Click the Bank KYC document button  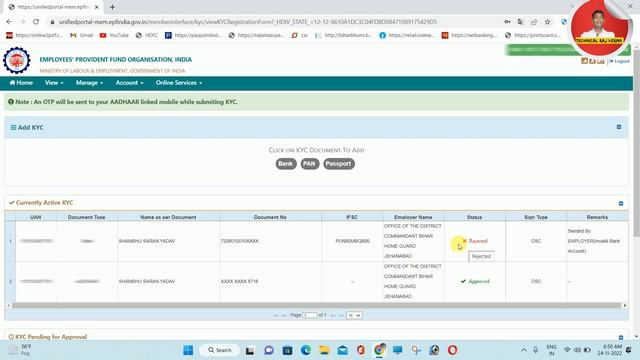point(286,164)
